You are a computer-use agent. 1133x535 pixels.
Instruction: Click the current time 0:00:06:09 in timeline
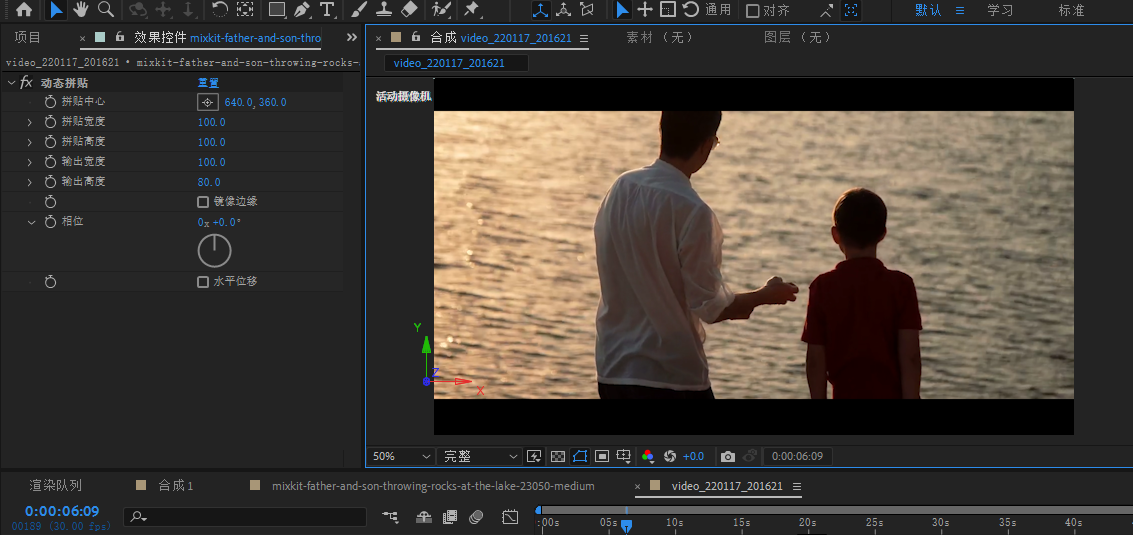pos(62,512)
